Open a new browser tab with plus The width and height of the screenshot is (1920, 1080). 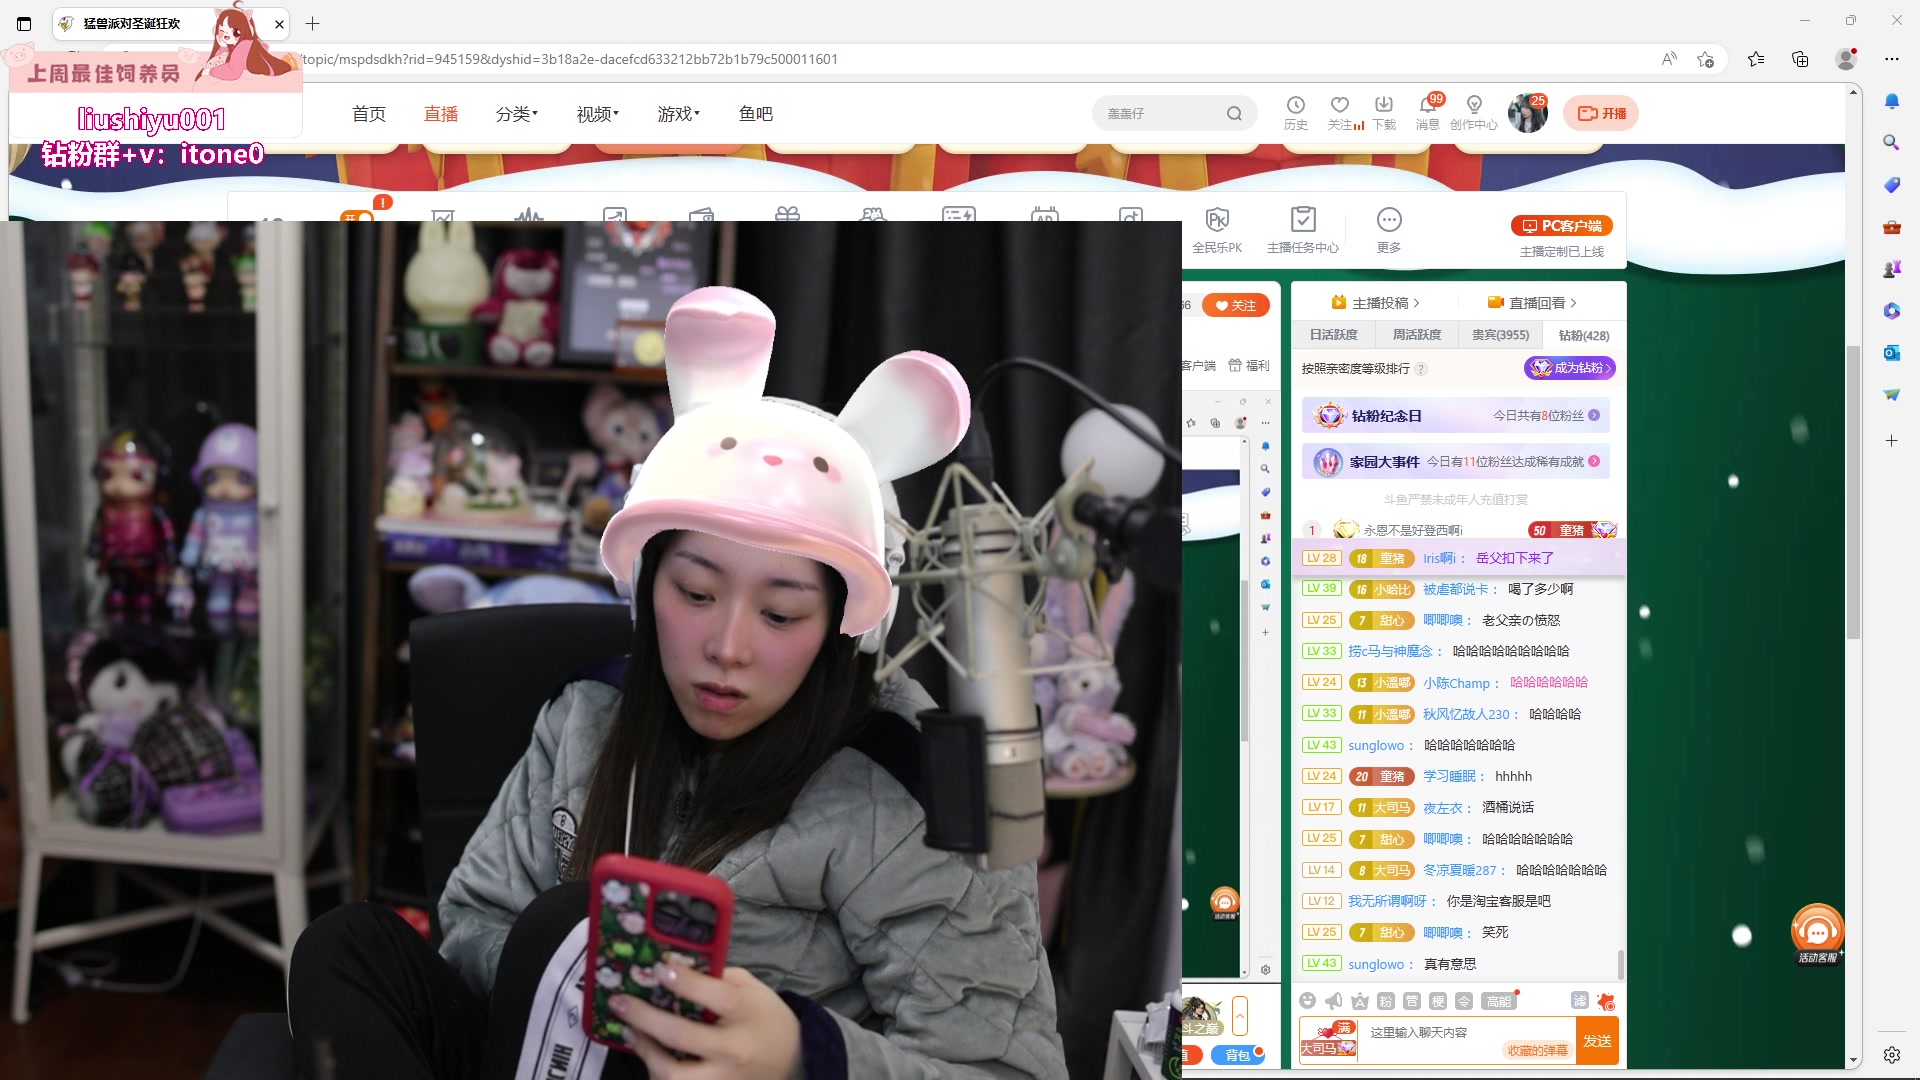point(313,23)
